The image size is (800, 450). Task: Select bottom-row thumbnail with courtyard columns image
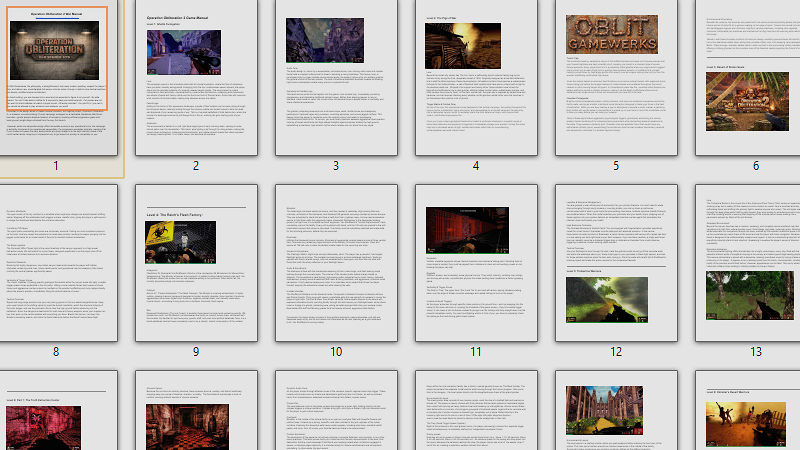coord(616,410)
